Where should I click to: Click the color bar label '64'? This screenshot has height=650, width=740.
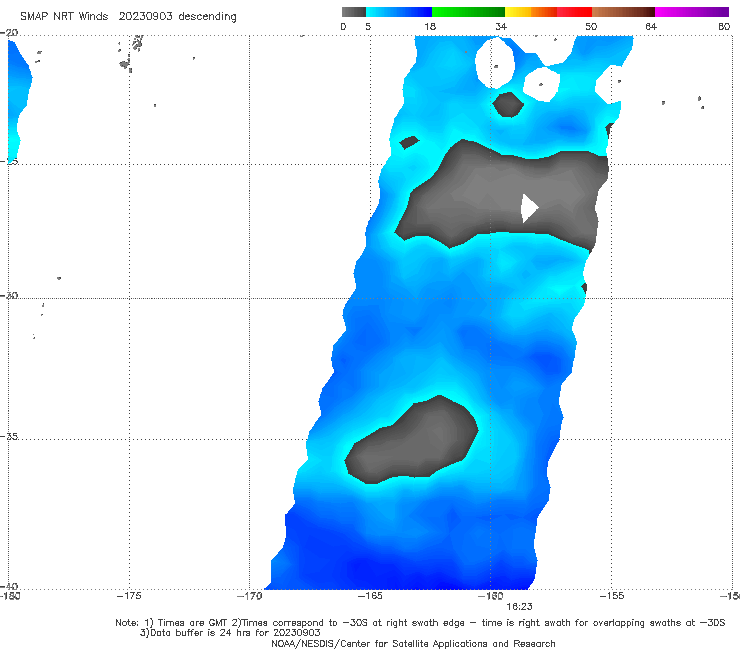[x=651, y=26]
